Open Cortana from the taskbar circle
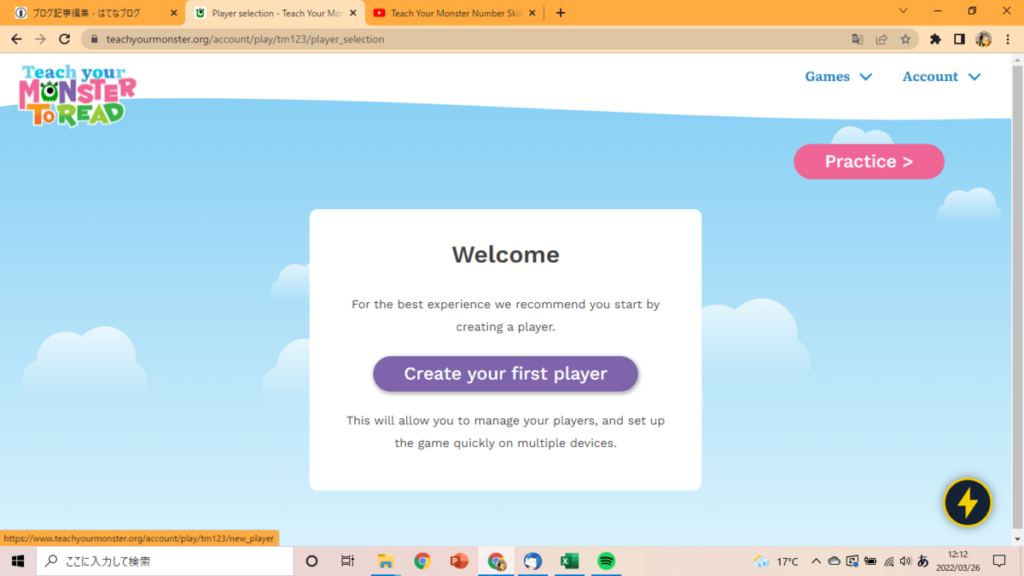Screen dimensions: 1024x576 click(x=312, y=561)
